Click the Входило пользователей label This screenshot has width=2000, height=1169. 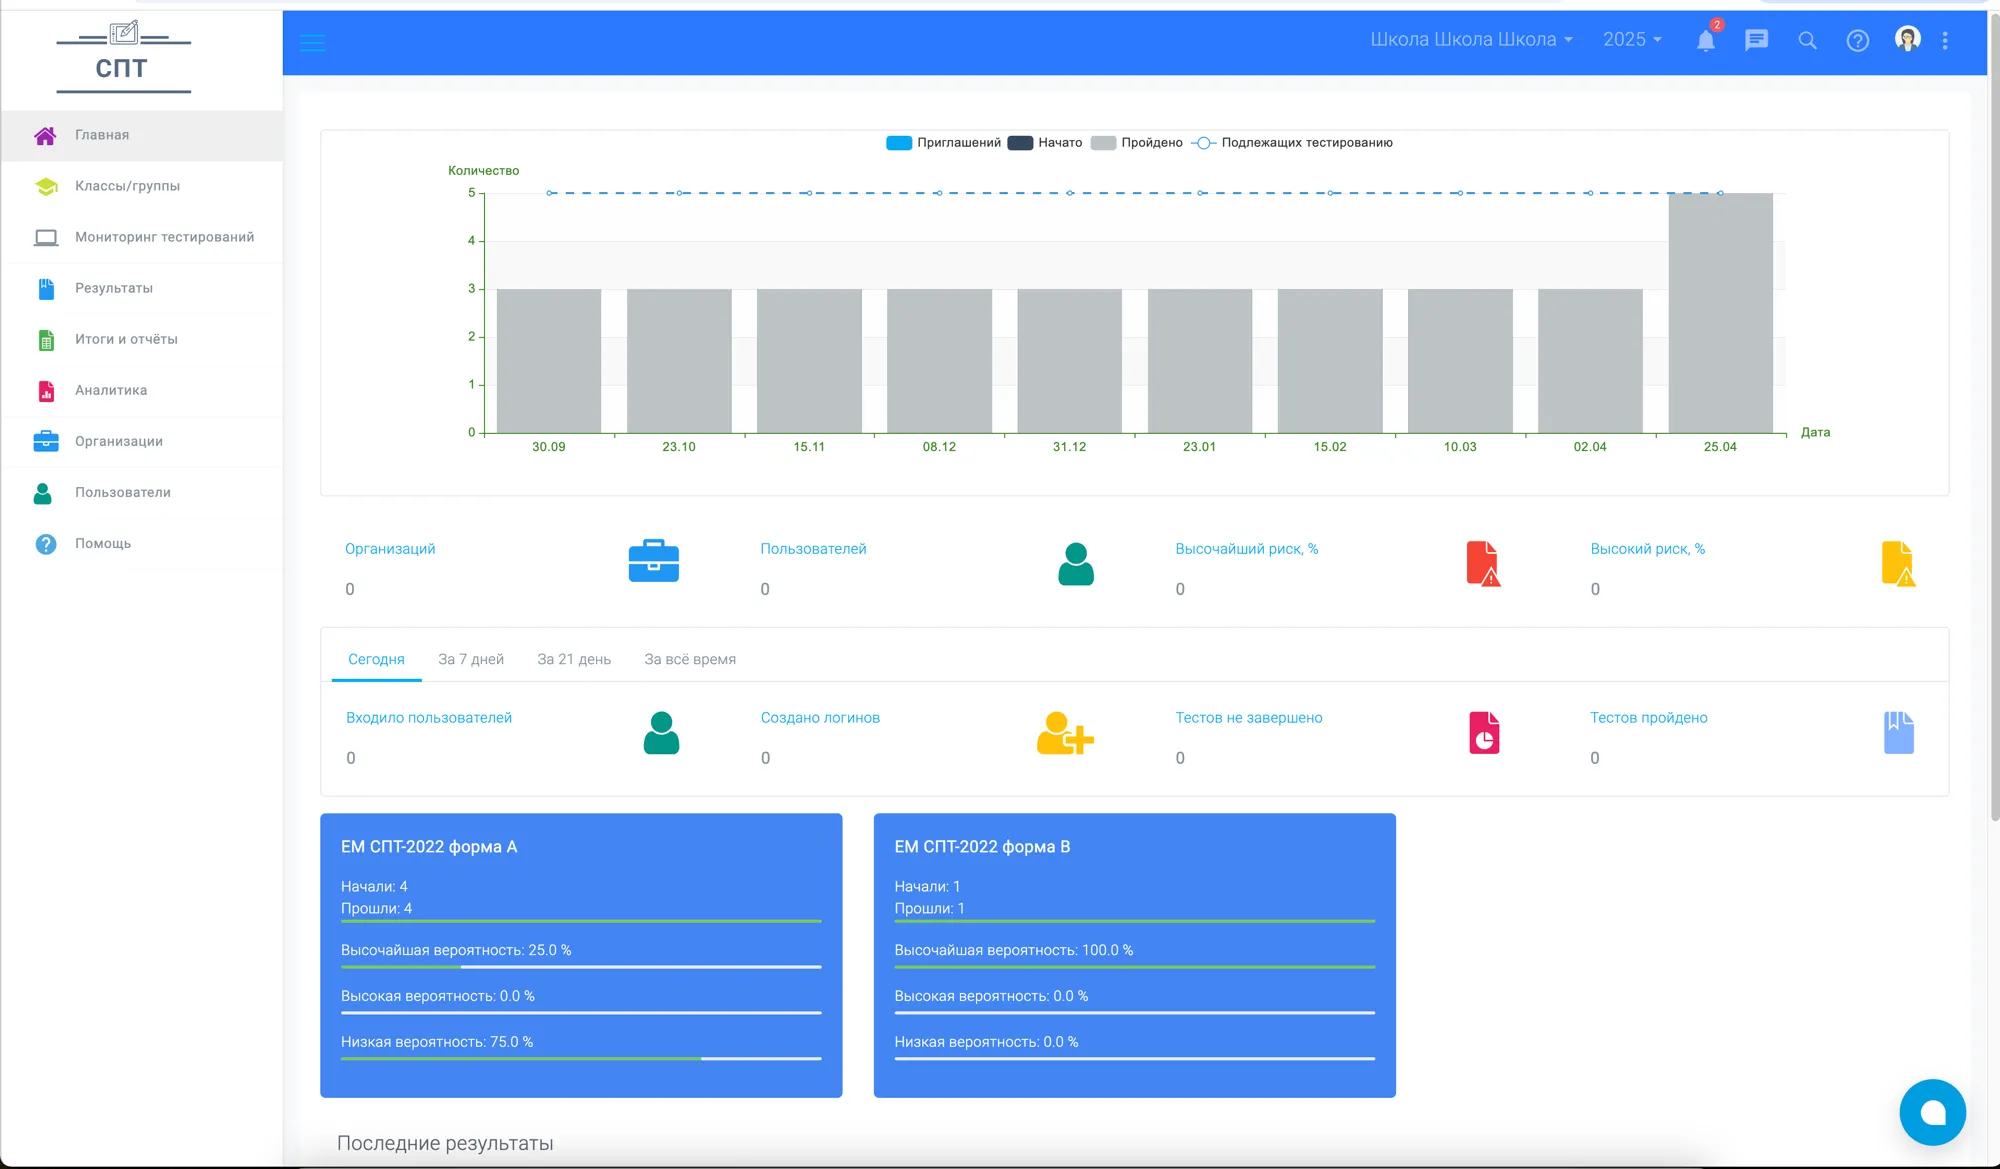pyautogui.click(x=429, y=718)
